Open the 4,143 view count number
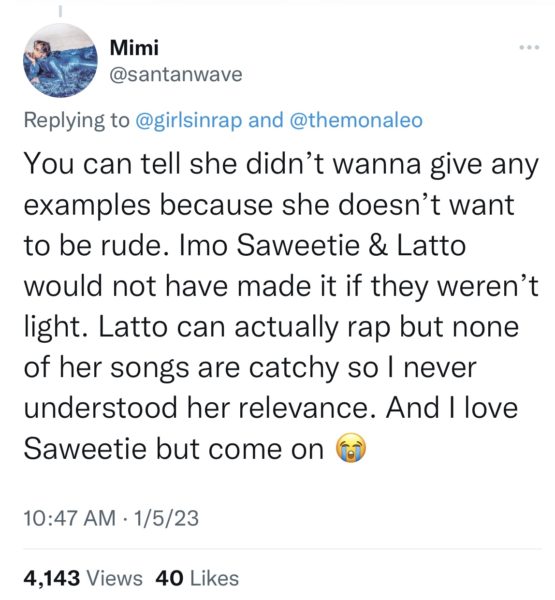This screenshot has width=555, height=600. 52,578
